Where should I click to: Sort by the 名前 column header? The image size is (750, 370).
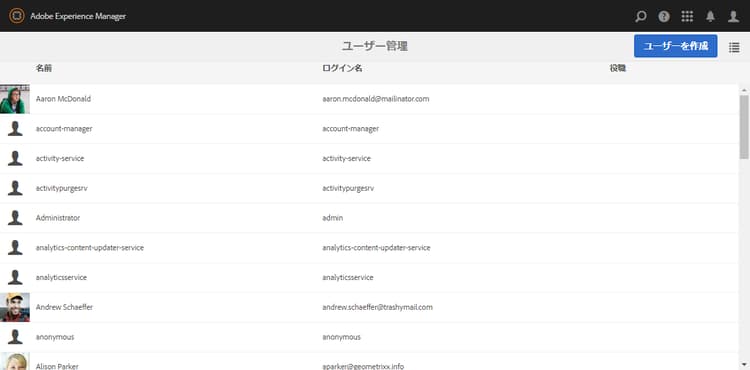[x=44, y=68]
